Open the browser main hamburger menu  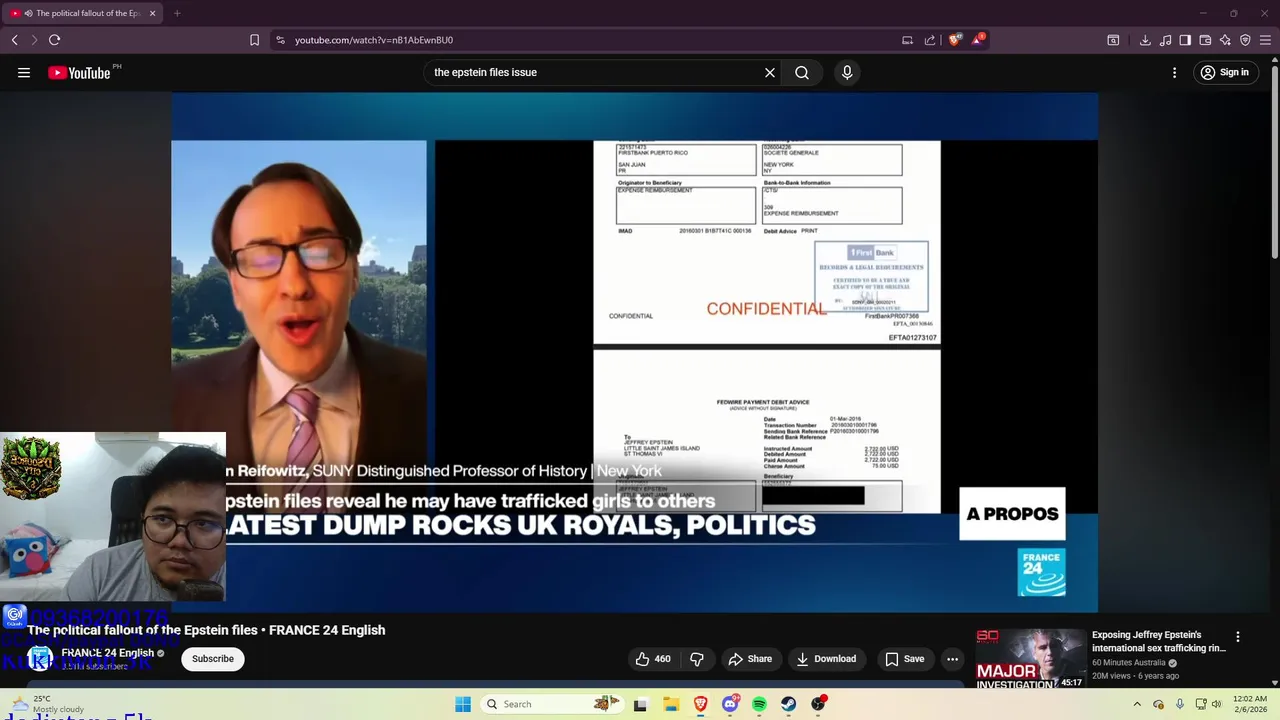[x=1266, y=40]
